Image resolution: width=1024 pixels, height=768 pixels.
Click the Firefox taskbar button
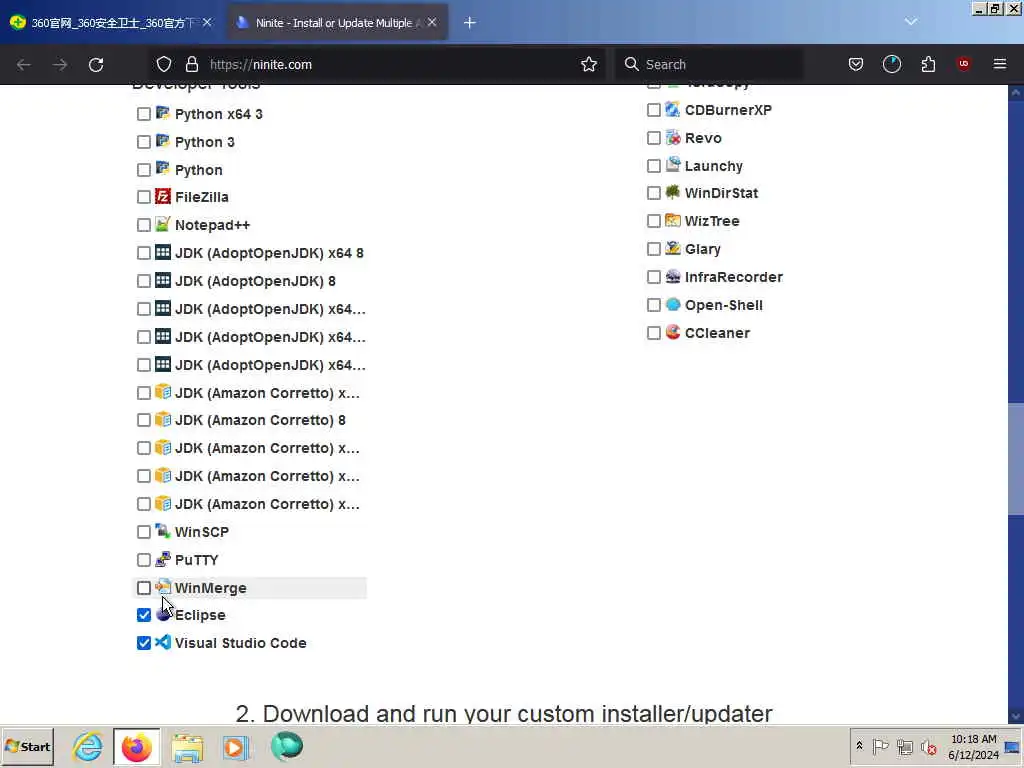pyautogui.click(x=136, y=747)
